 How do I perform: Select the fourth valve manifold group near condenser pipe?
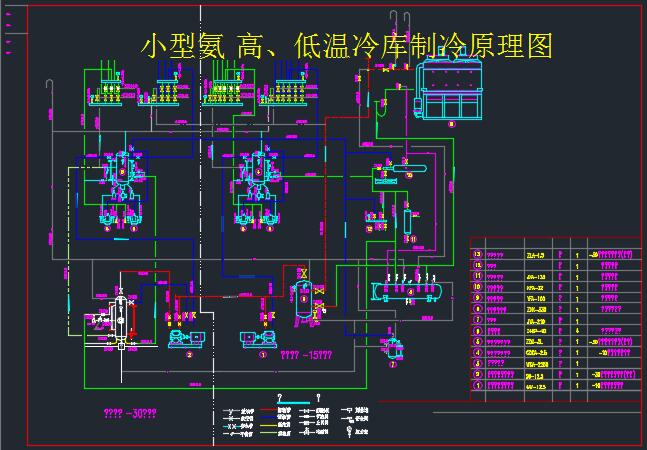pyautogui.click(x=285, y=87)
